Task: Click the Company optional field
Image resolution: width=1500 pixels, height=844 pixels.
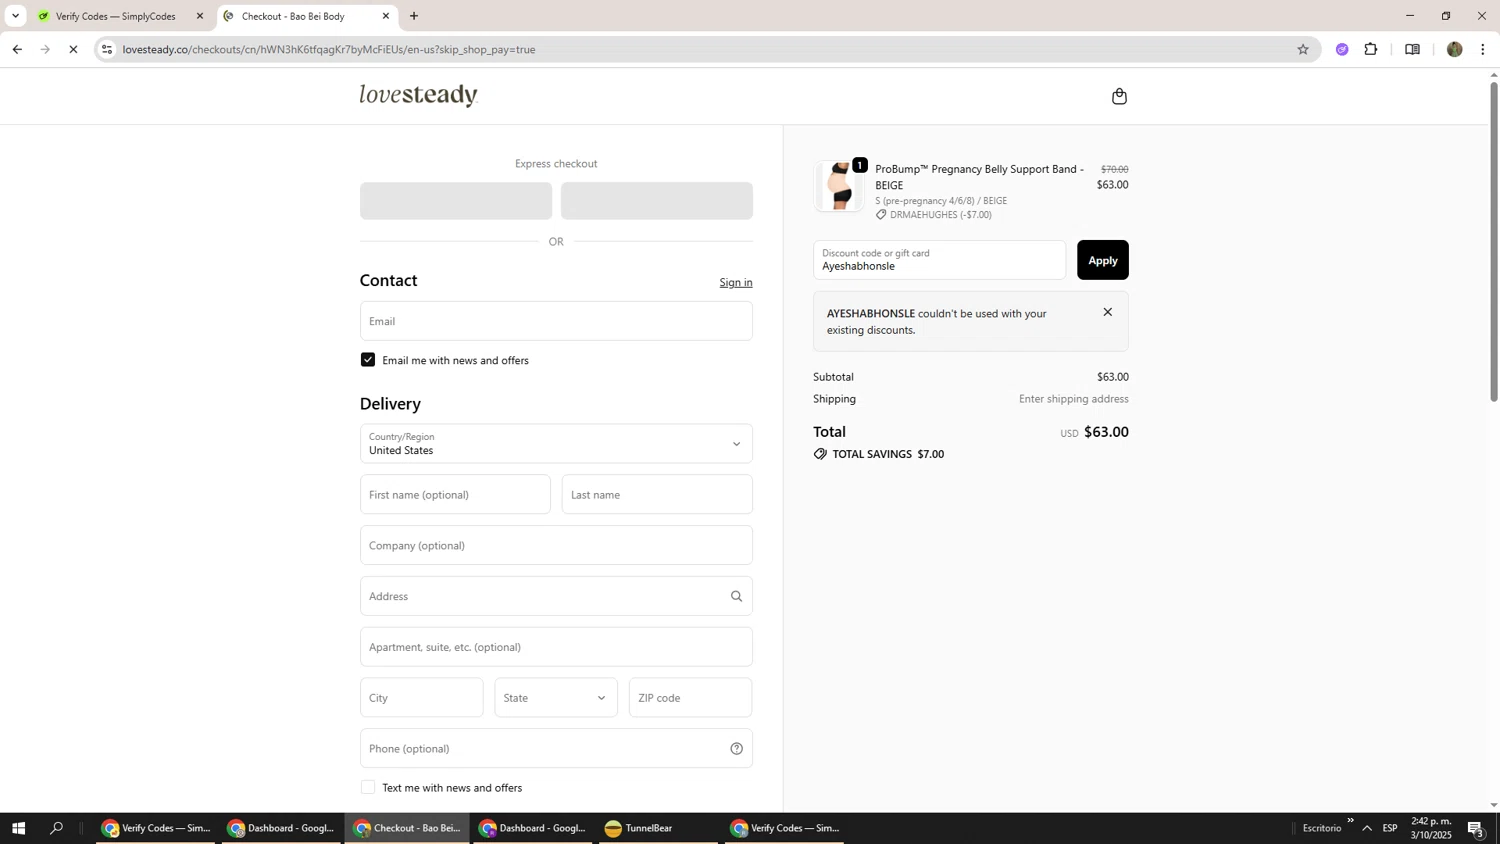Action: click(556, 545)
